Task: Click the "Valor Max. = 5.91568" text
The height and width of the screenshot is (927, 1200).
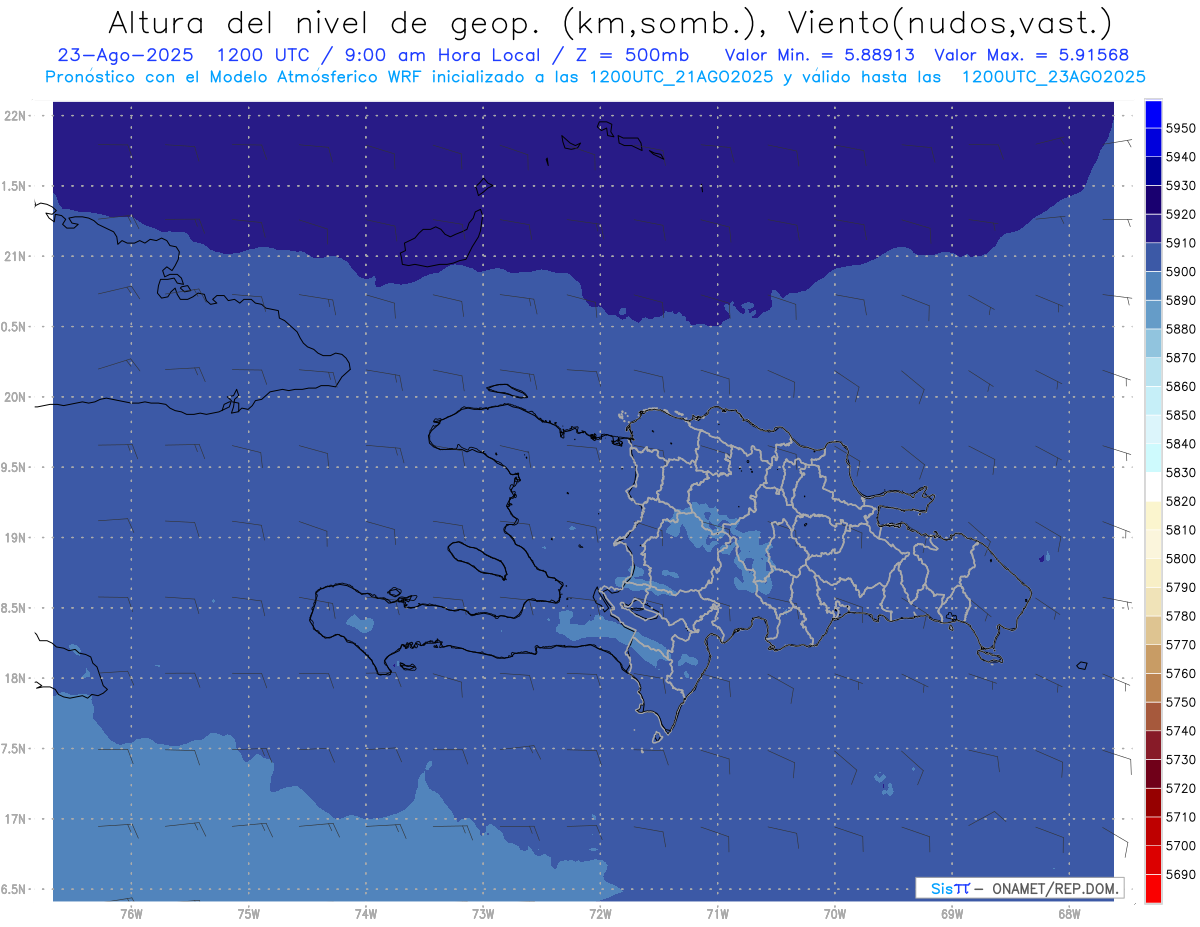Action: click(x=1031, y=55)
